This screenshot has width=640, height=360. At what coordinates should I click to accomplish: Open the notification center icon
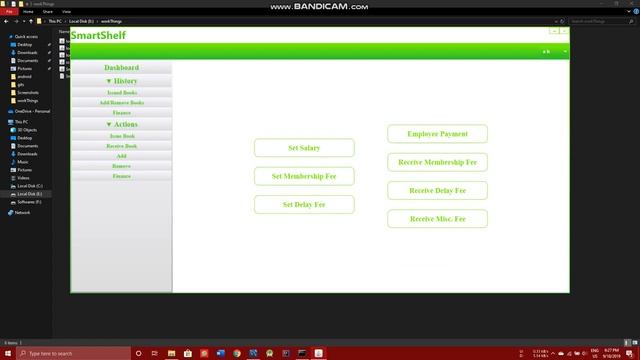tap(629, 353)
